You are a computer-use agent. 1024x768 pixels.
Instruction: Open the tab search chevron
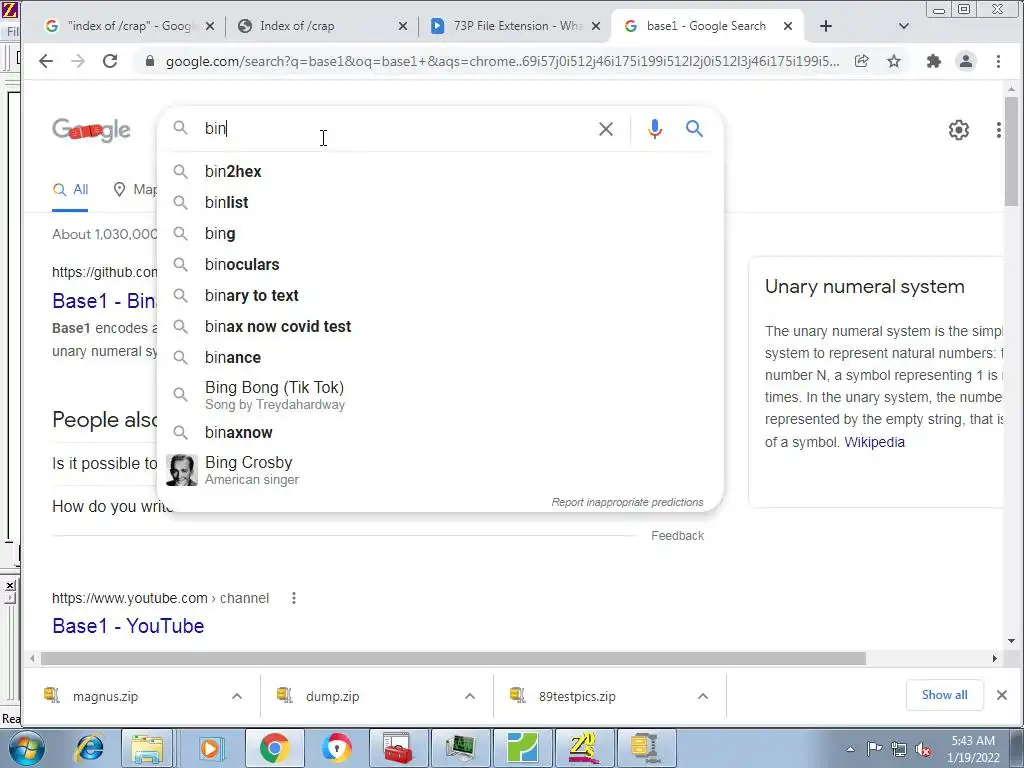click(x=903, y=26)
